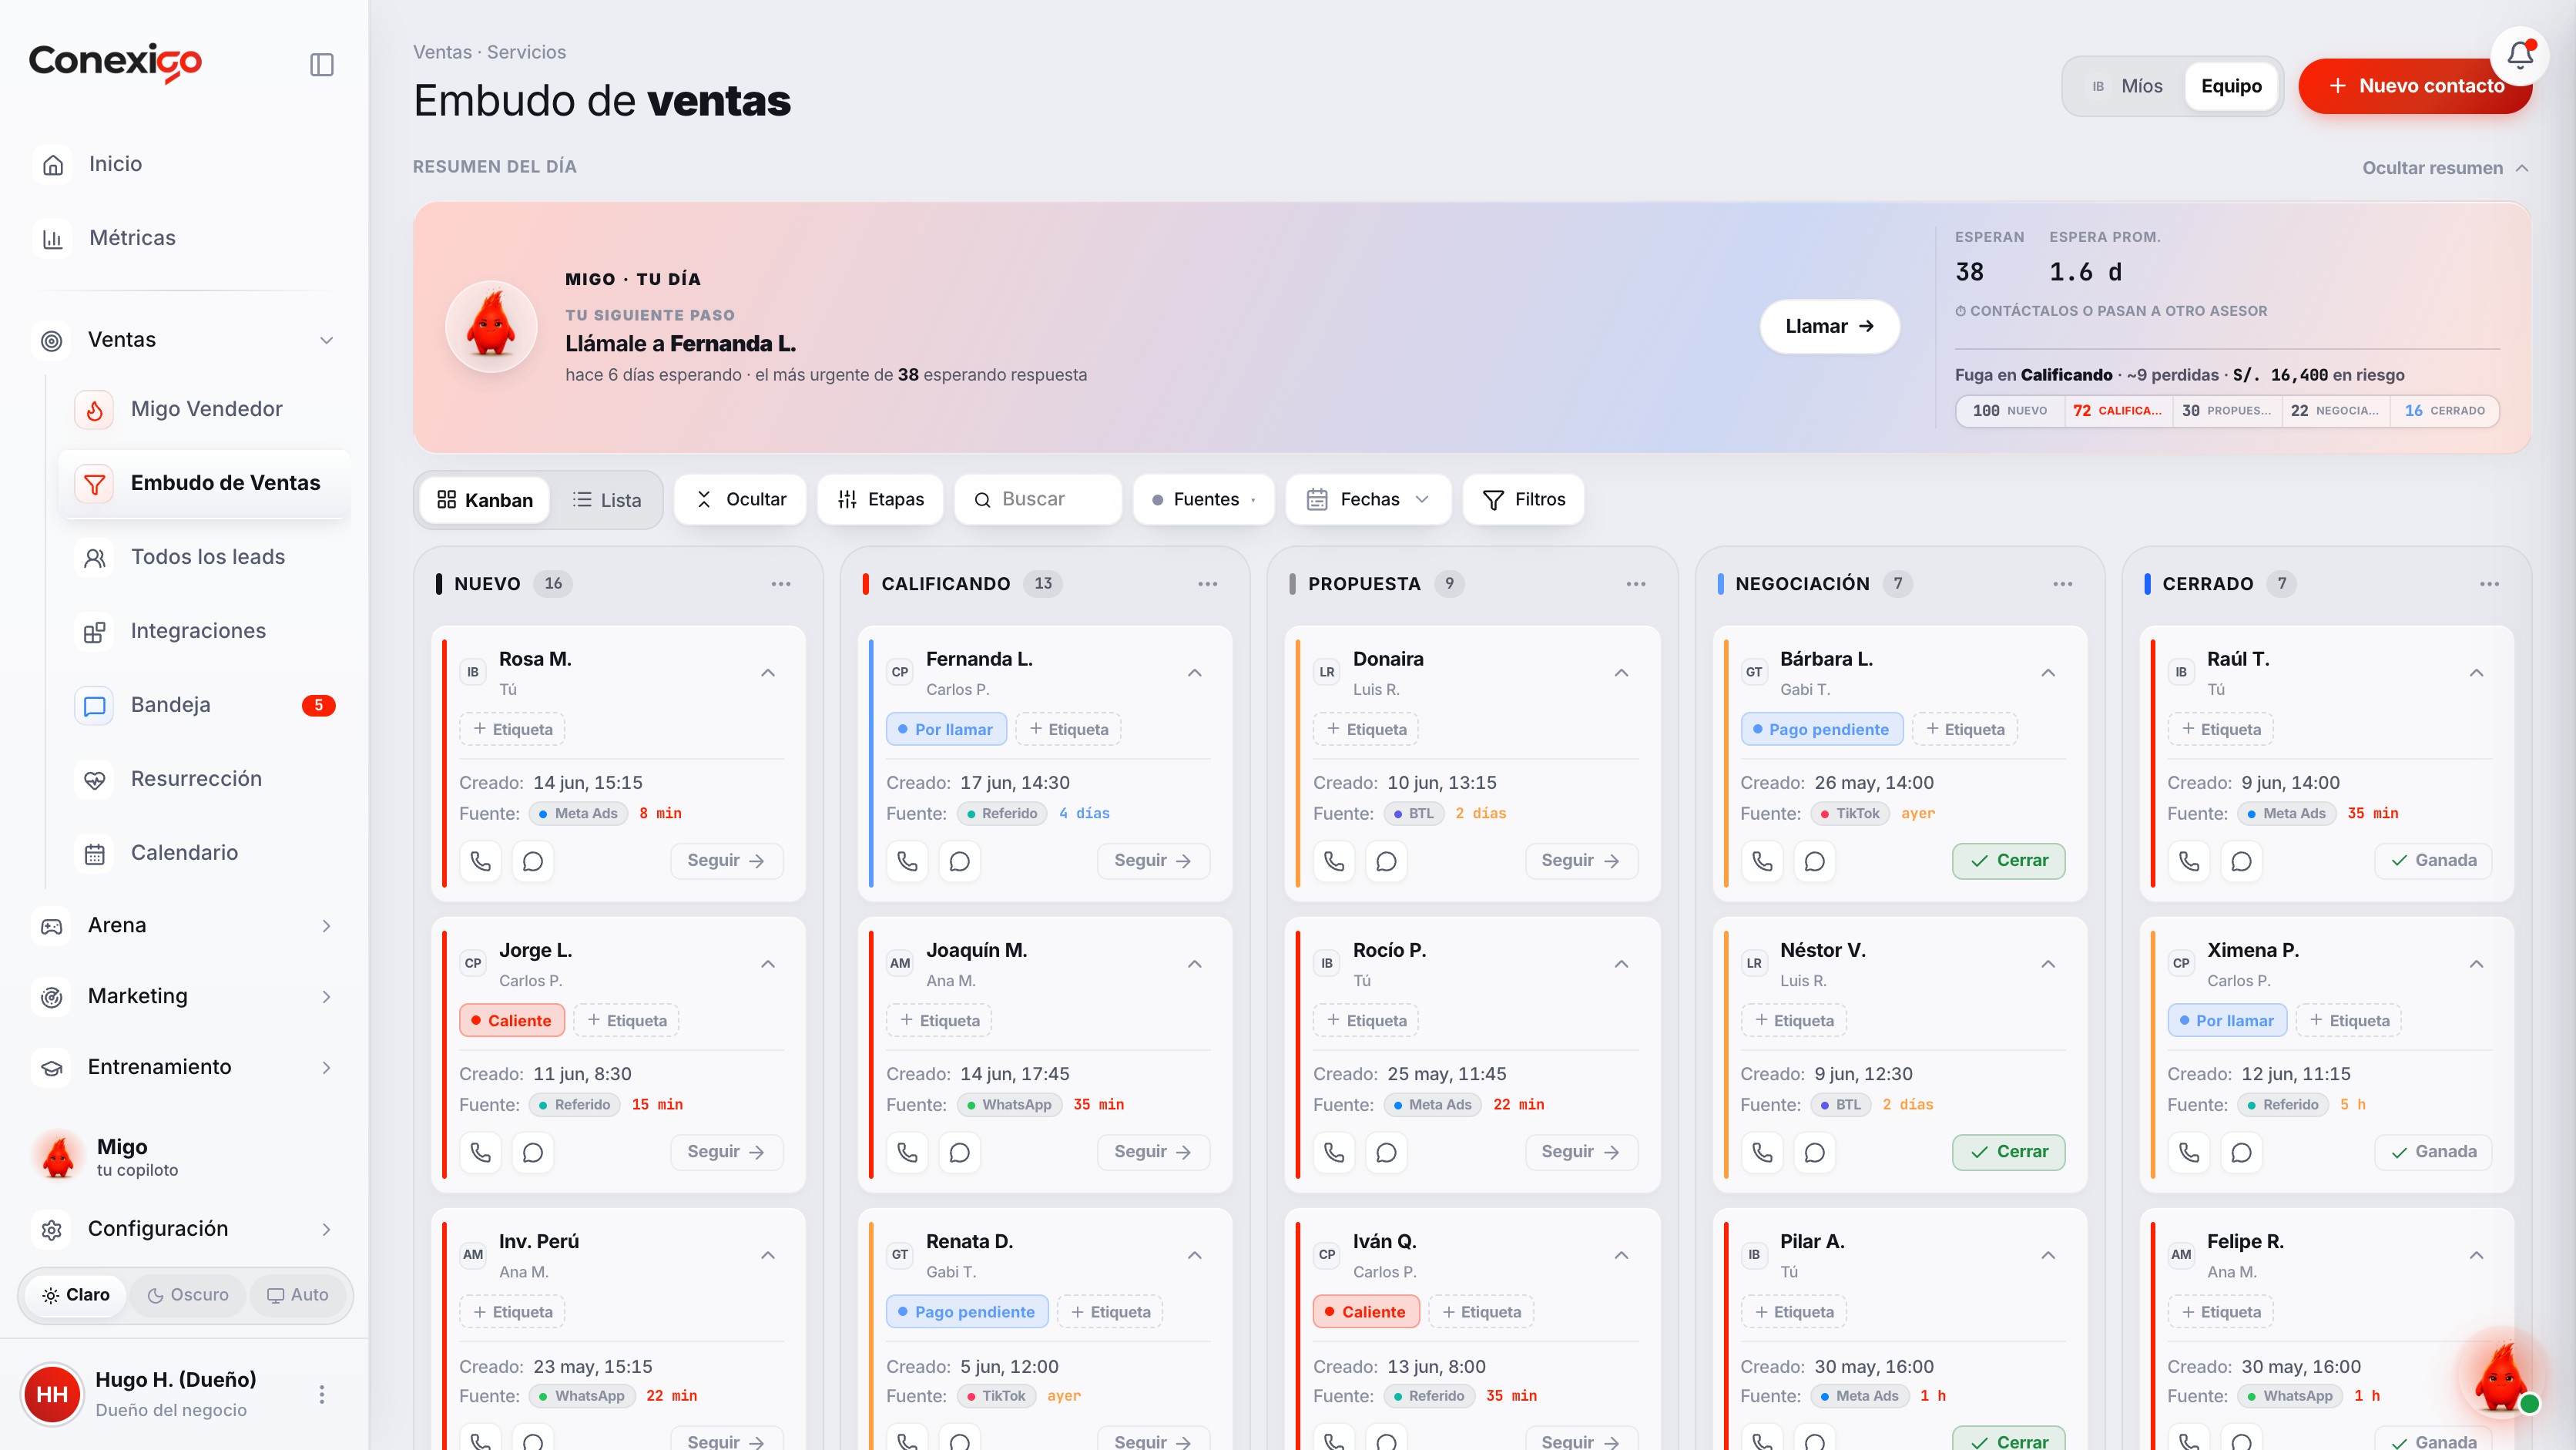Open Métricas in sidebar
This screenshot has width=2576, height=1450.
coord(185,238)
